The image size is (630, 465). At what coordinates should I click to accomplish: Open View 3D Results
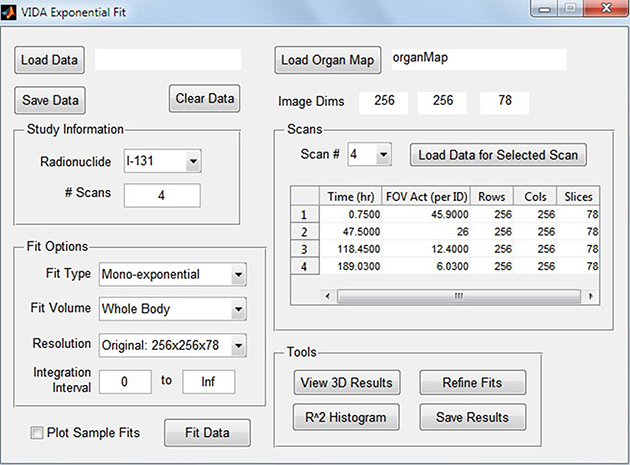[346, 383]
